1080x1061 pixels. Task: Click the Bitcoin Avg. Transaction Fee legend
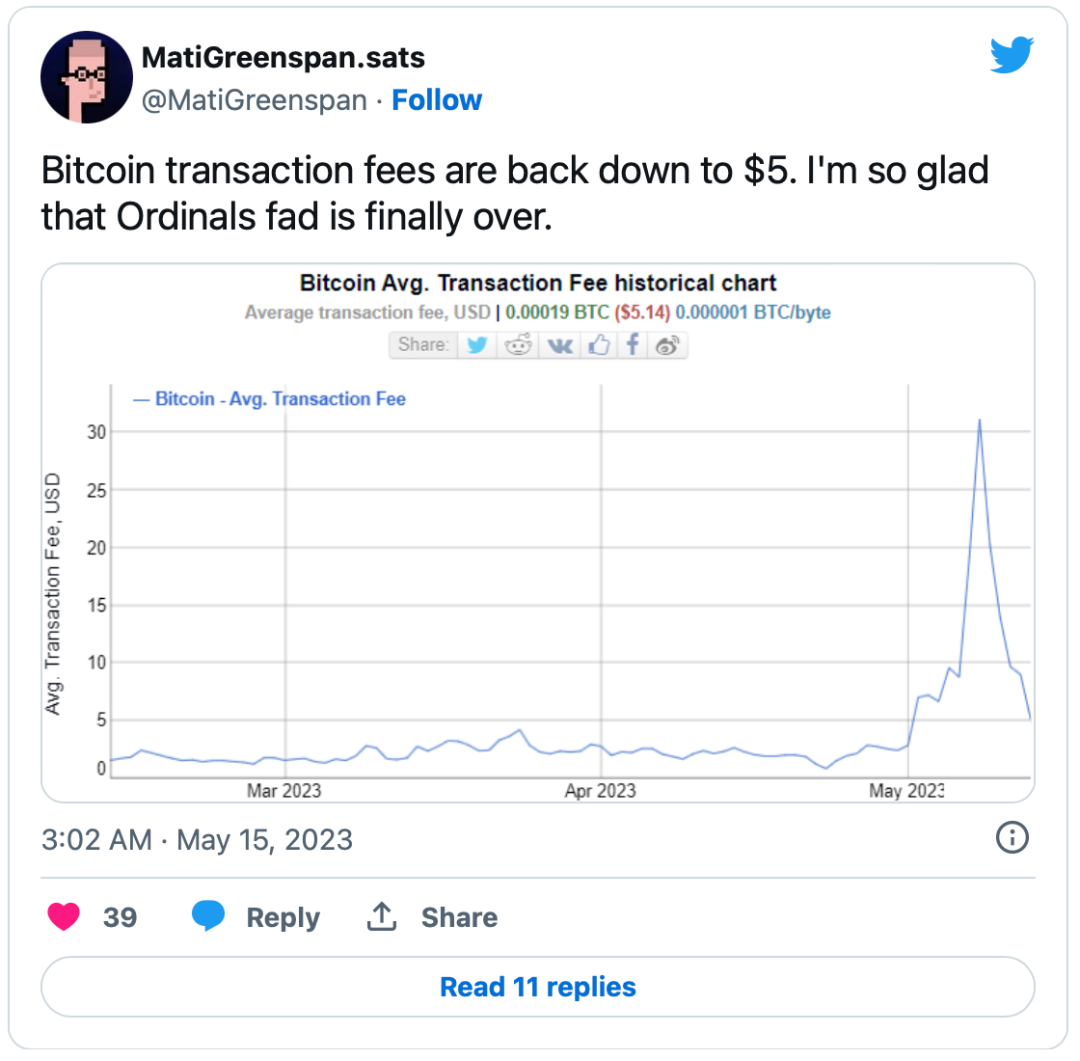point(269,399)
